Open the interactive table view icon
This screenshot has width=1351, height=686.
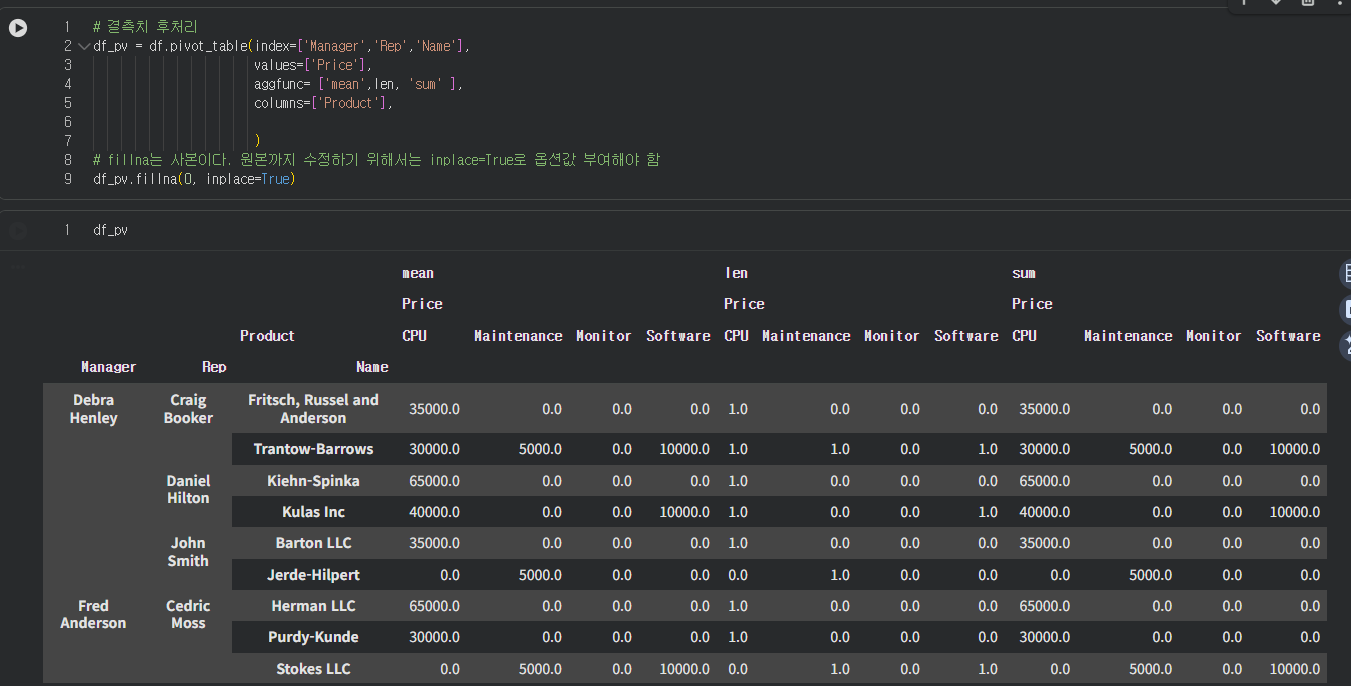[1344, 274]
